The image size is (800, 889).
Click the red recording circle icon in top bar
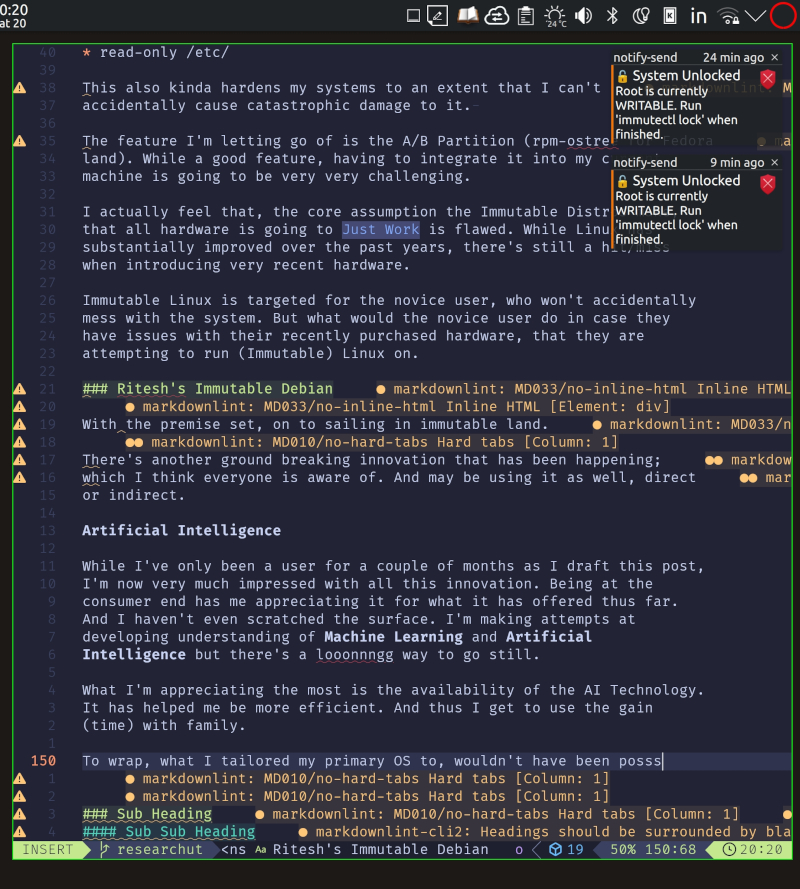(x=782, y=15)
